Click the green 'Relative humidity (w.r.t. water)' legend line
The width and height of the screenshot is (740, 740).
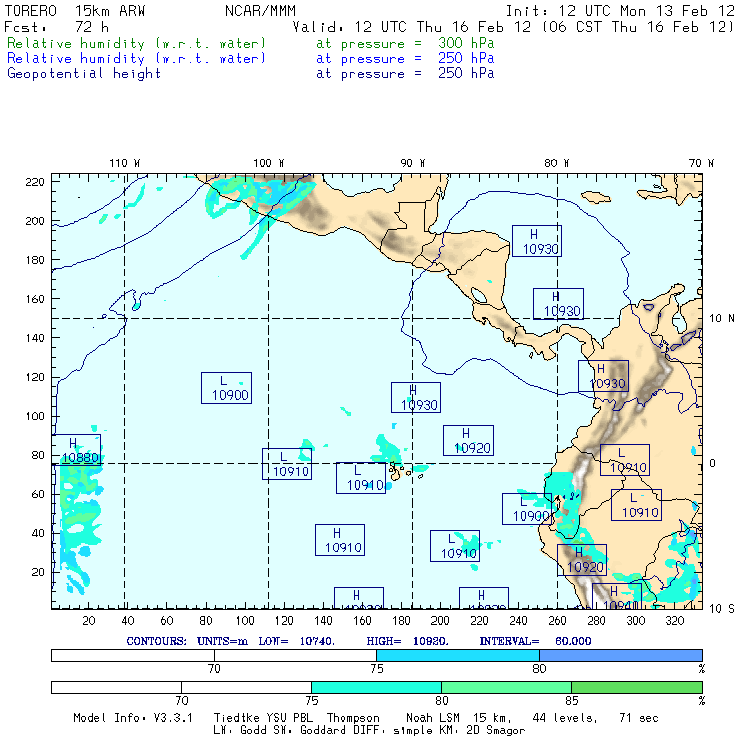pyautogui.click(x=136, y=43)
